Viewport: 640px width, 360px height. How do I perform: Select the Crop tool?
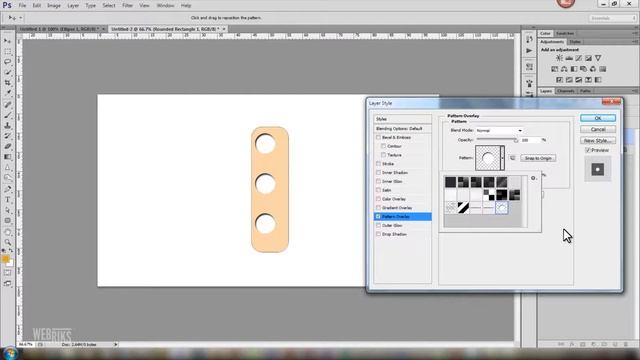tap(7, 82)
